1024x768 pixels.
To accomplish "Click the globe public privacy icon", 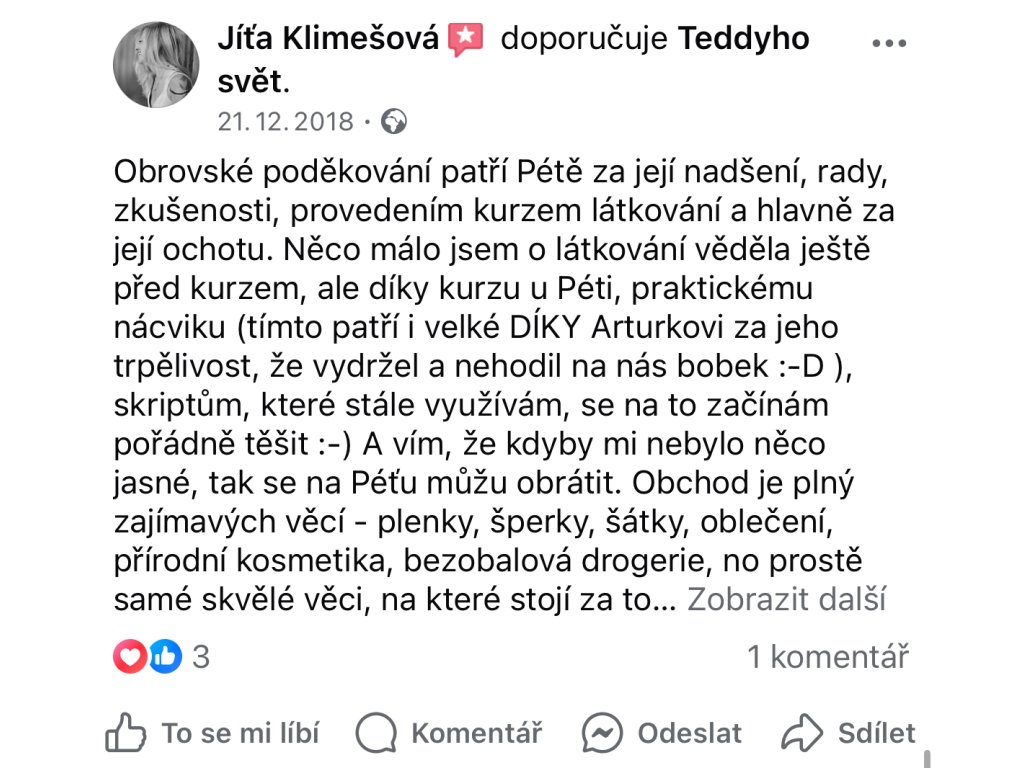I will (x=395, y=122).
